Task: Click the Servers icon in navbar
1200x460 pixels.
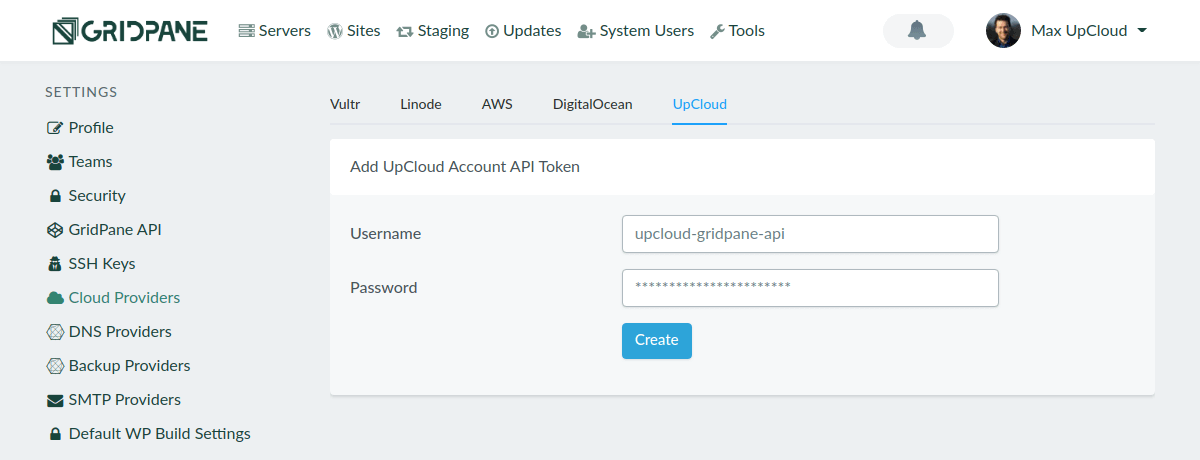Action: pos(246,31)
